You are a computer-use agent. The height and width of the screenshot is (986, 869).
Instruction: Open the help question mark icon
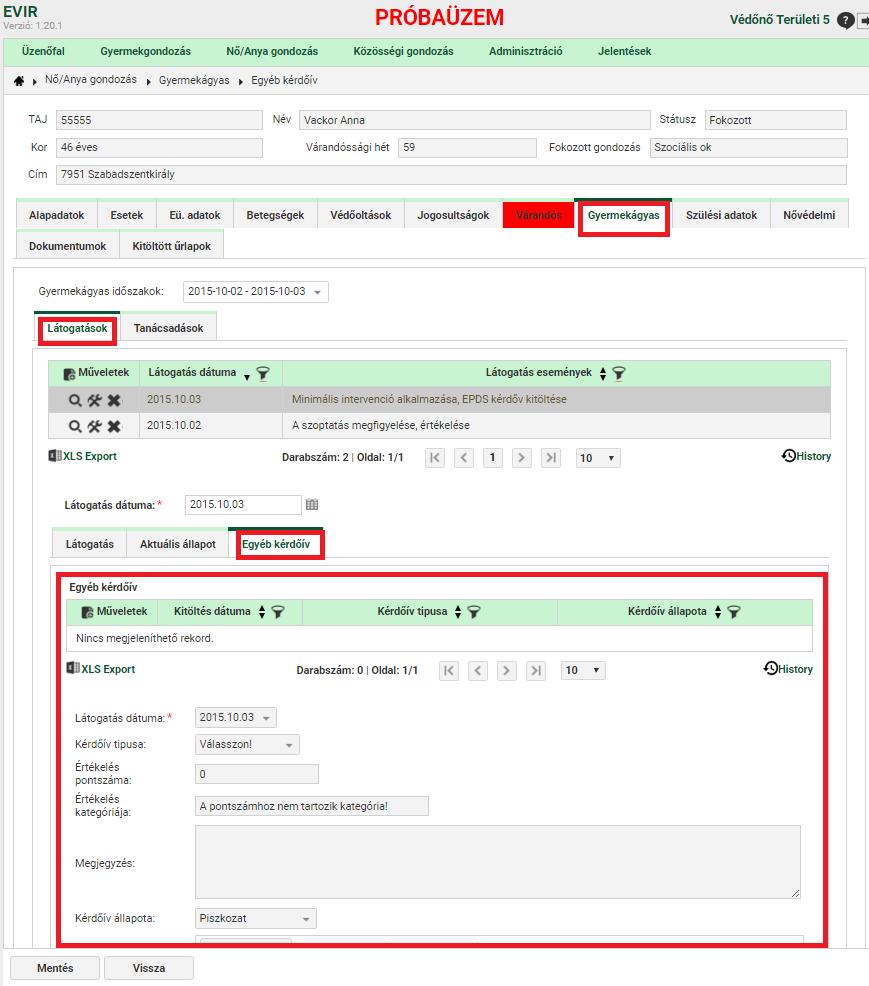click(845, 21)
